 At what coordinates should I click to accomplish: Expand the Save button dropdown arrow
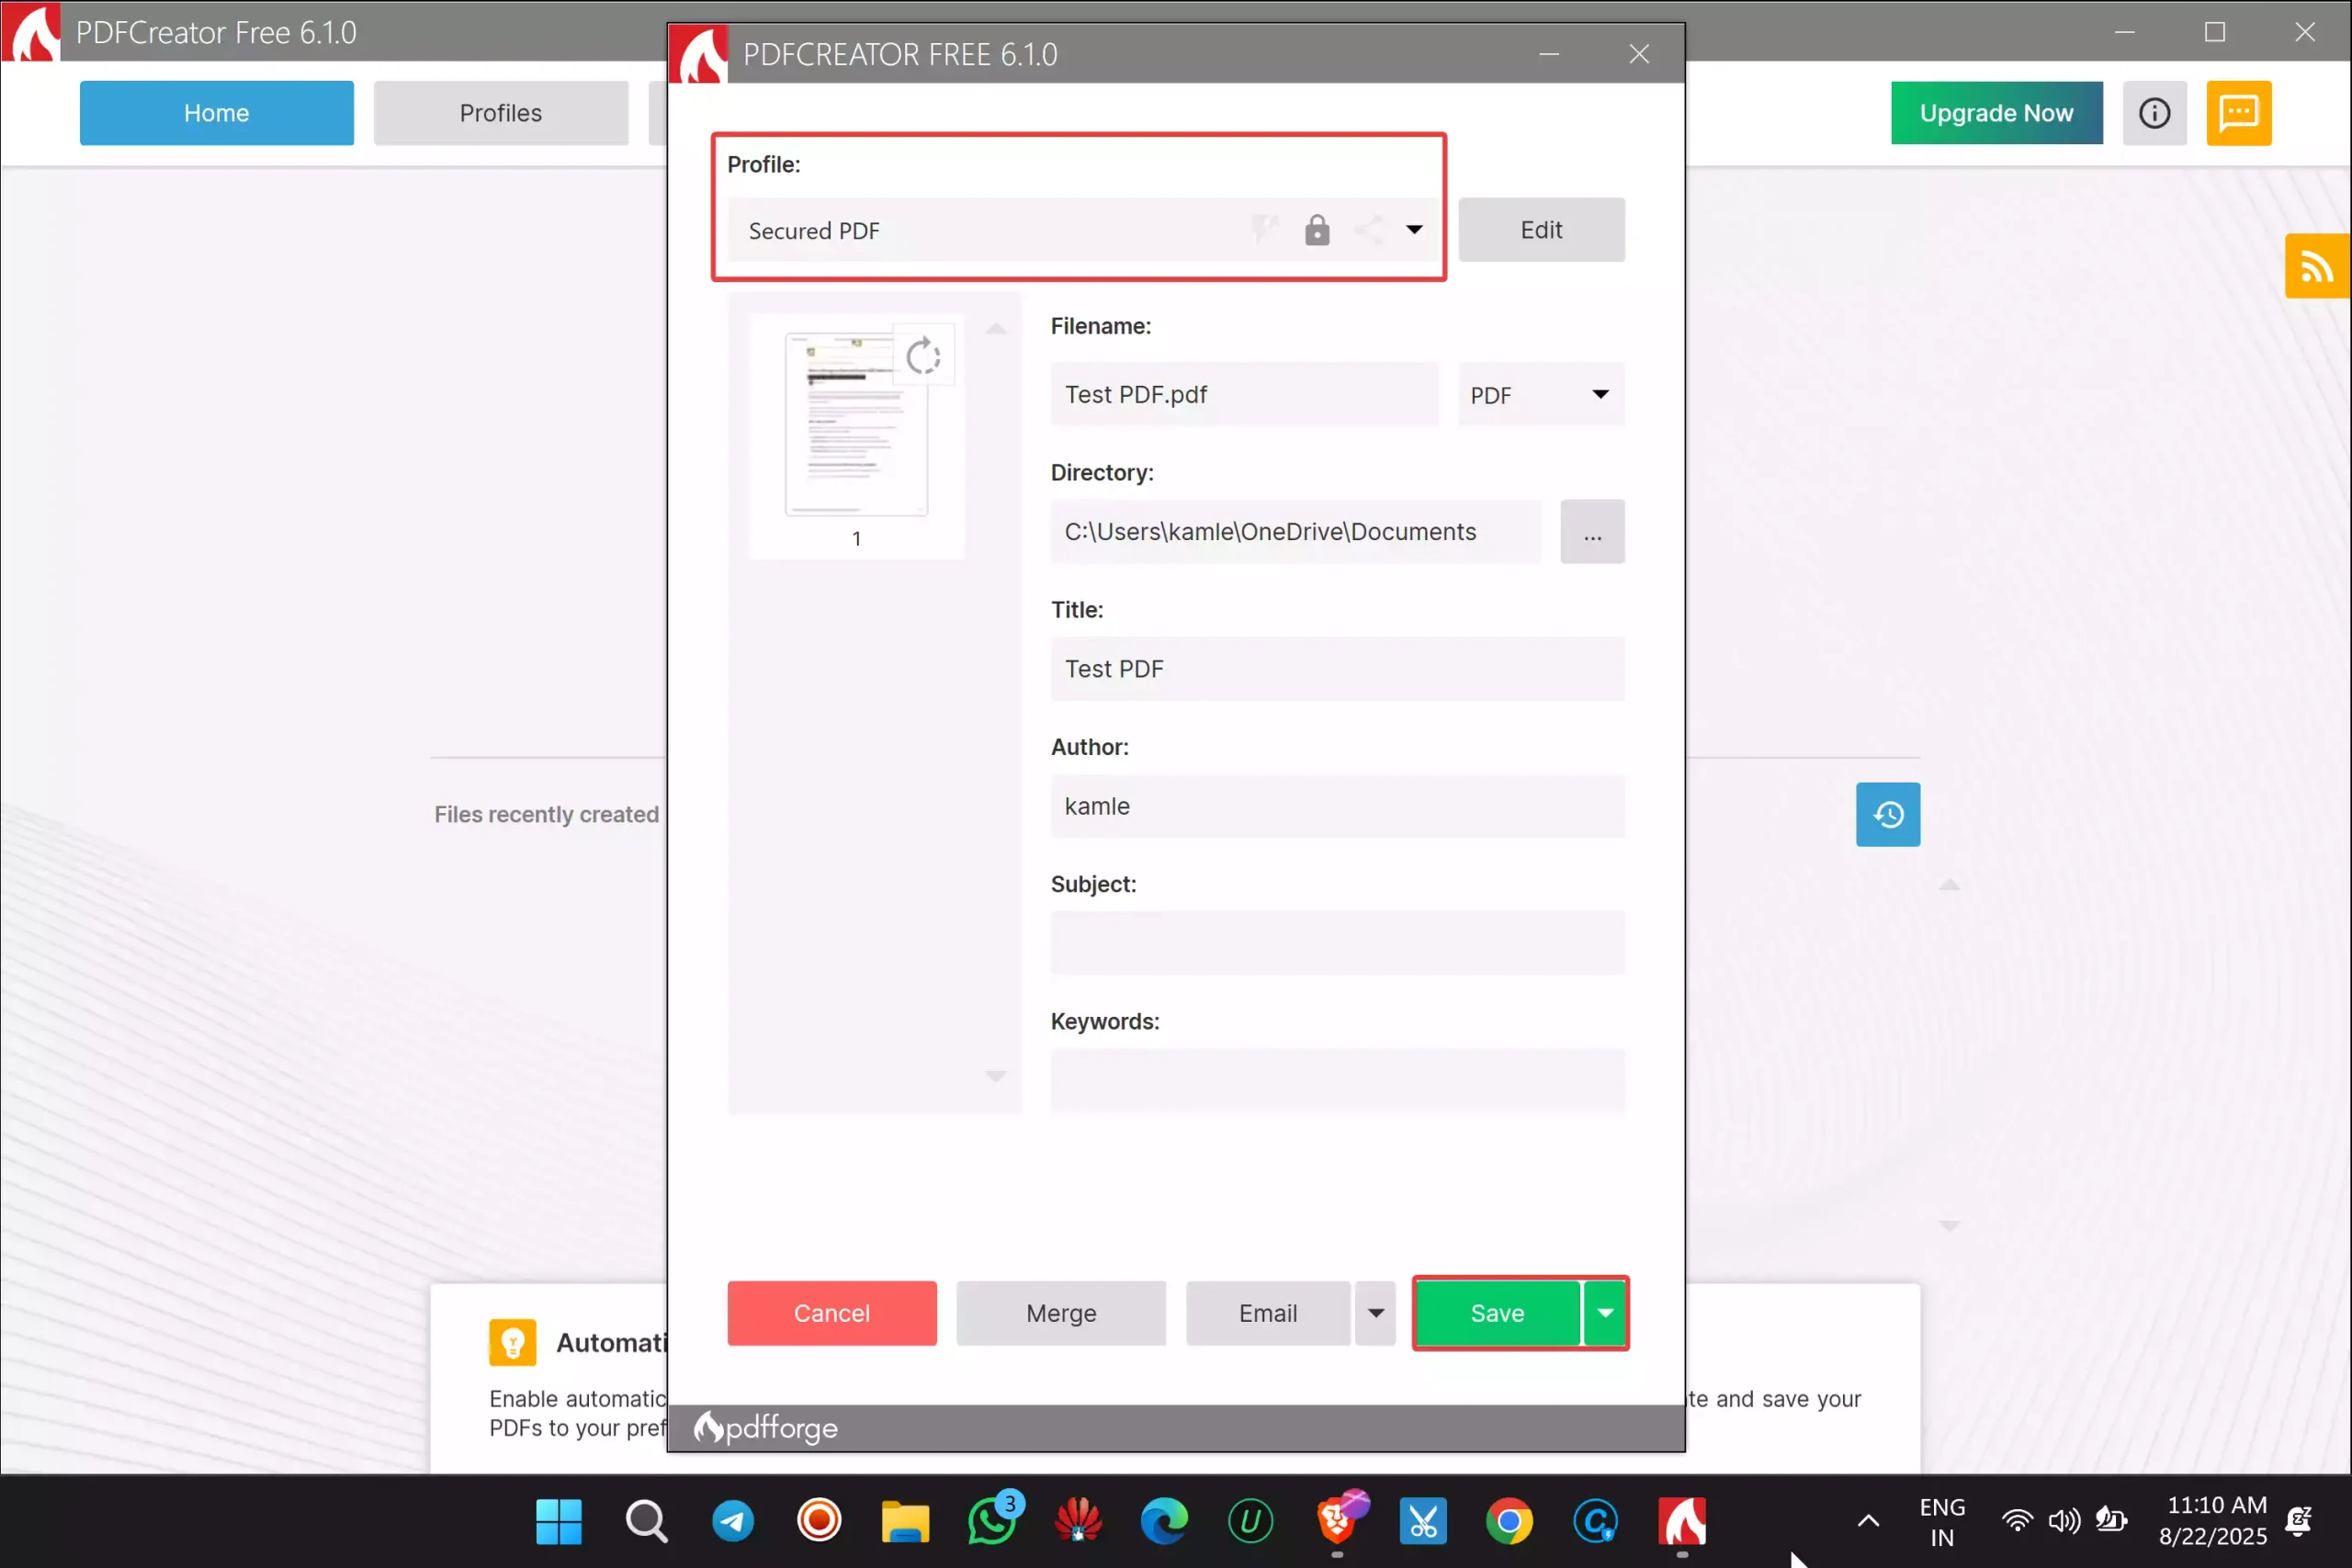click(1607, 1313)
